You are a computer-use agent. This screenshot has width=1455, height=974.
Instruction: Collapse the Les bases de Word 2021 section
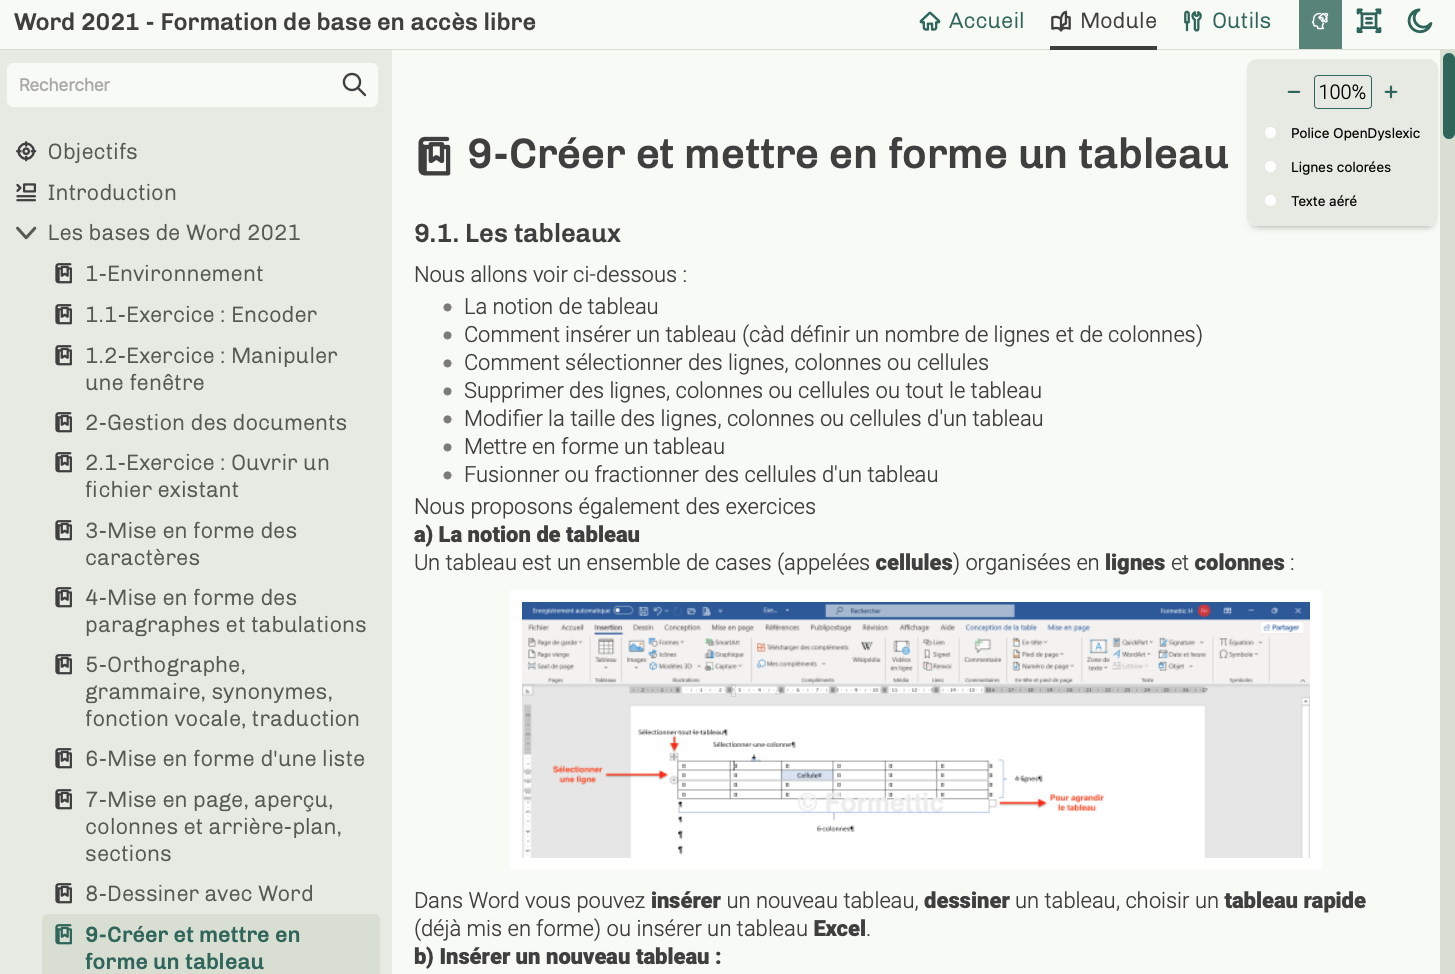click(26, 233)
